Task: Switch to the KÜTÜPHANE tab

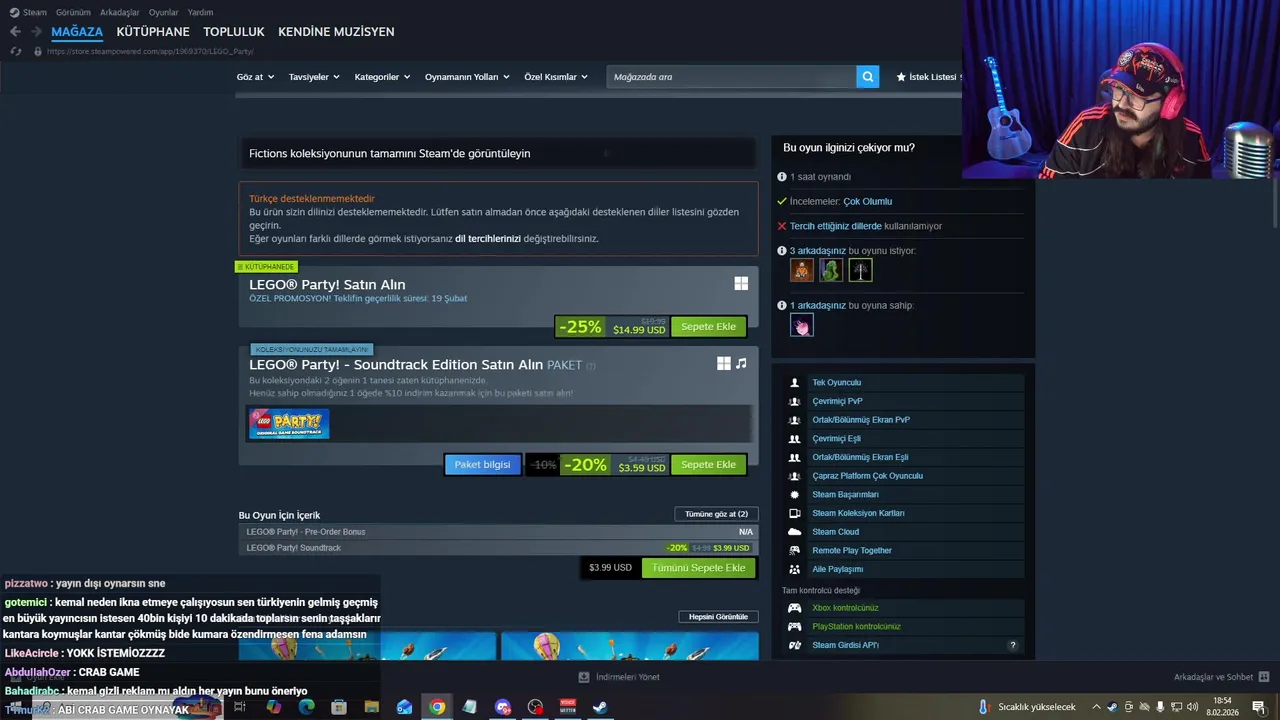Action: pos(153,32)
